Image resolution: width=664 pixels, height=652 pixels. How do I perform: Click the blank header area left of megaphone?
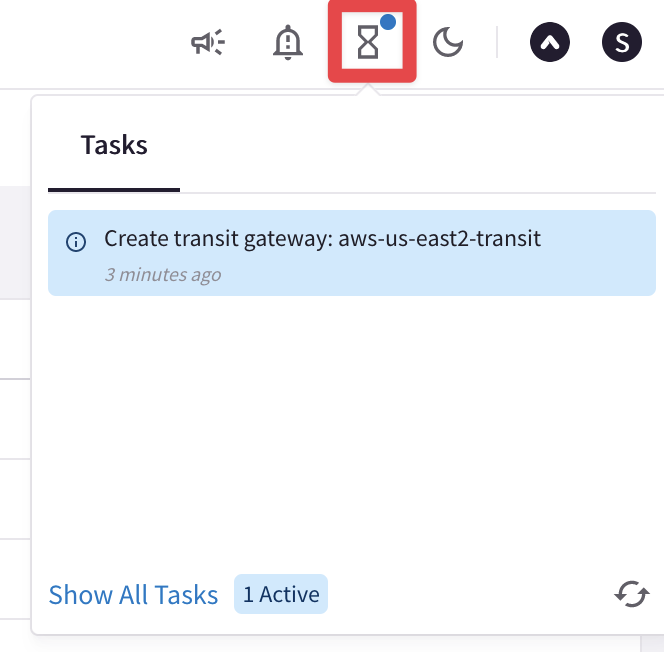(90, 43)
